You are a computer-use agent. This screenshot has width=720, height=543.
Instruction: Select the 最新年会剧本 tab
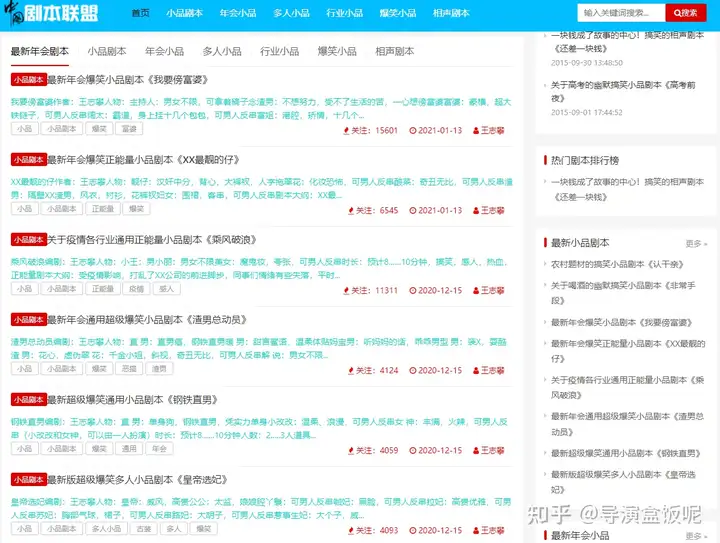39,51
